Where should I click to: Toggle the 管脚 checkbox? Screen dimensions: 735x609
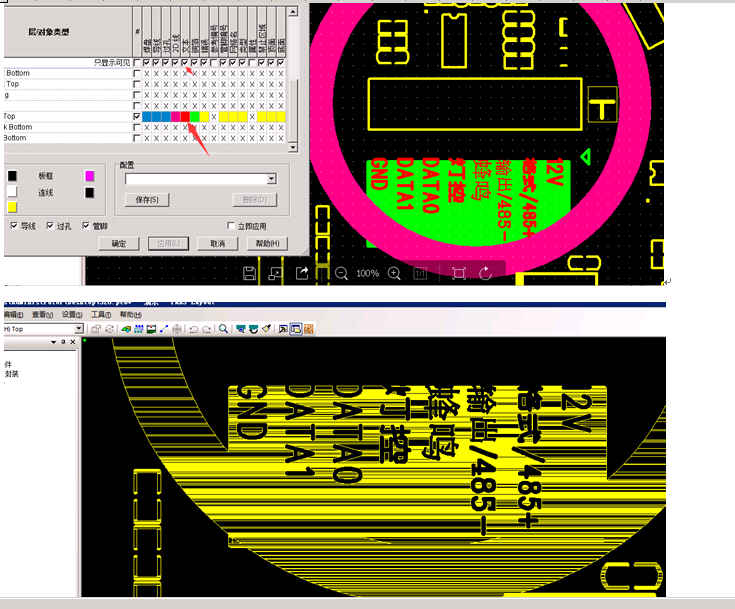[x=86, y=226]
